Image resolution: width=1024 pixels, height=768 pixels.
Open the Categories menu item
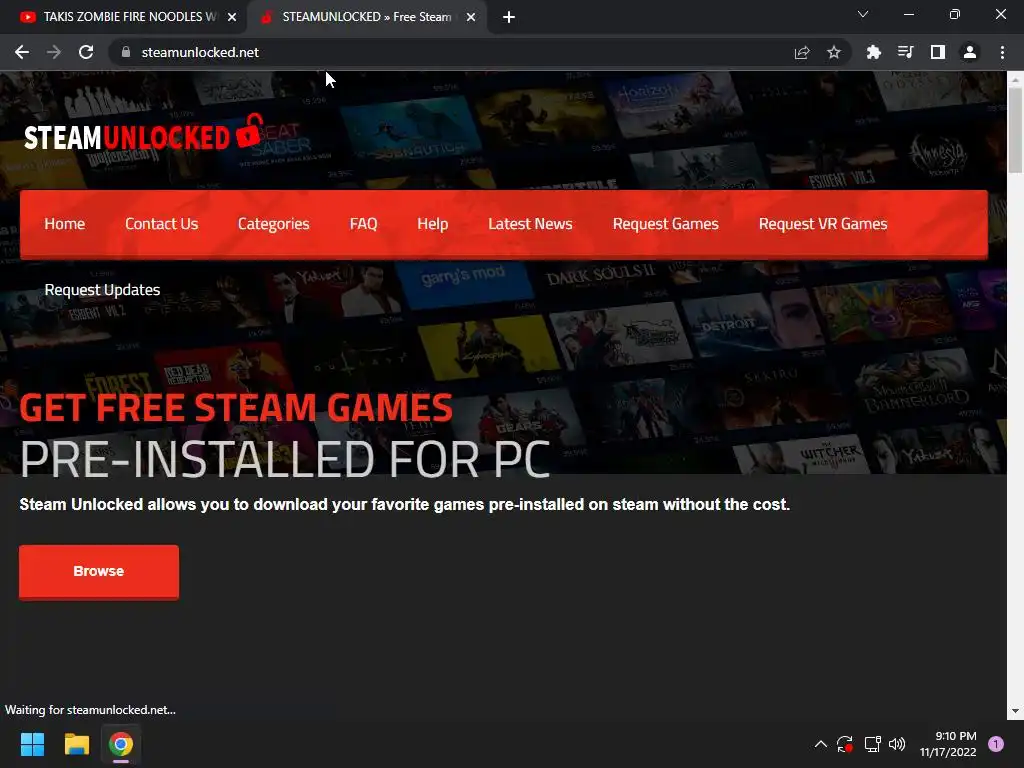[274, 224]
